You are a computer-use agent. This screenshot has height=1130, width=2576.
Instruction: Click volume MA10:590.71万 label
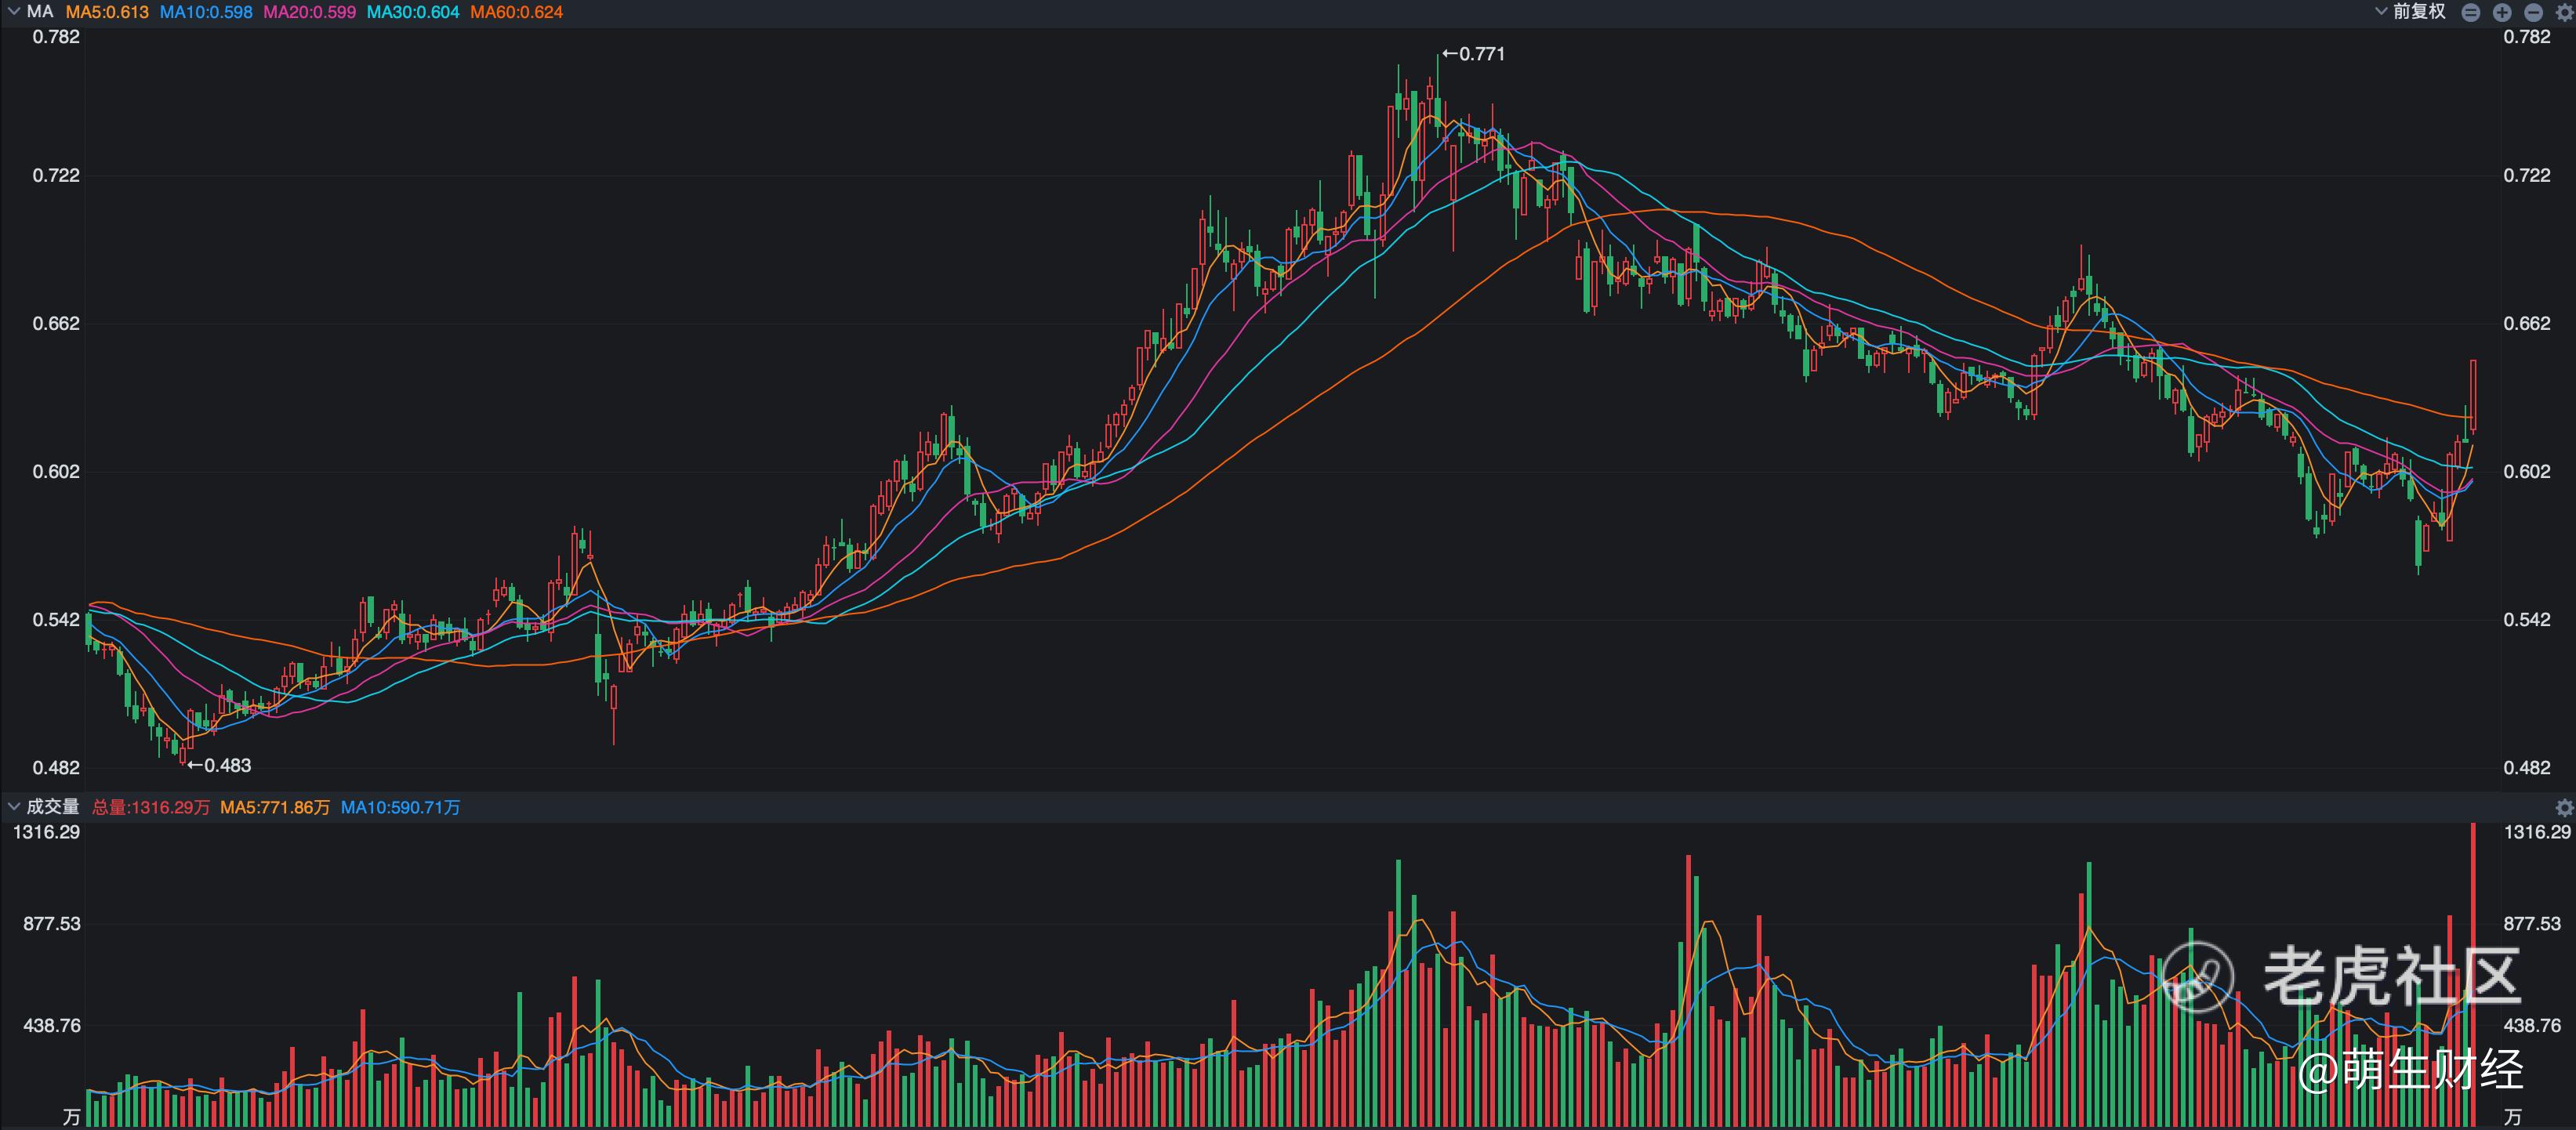[400, 807]
